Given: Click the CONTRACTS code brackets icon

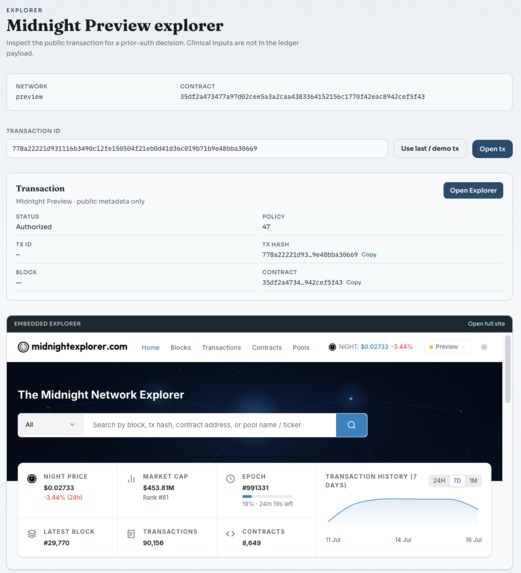Looking at the screenshot, I should pos(230,534).
